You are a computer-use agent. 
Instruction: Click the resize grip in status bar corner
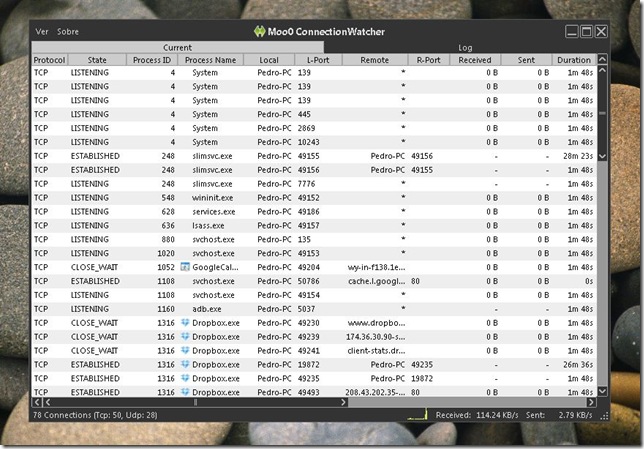pos(604,416)
